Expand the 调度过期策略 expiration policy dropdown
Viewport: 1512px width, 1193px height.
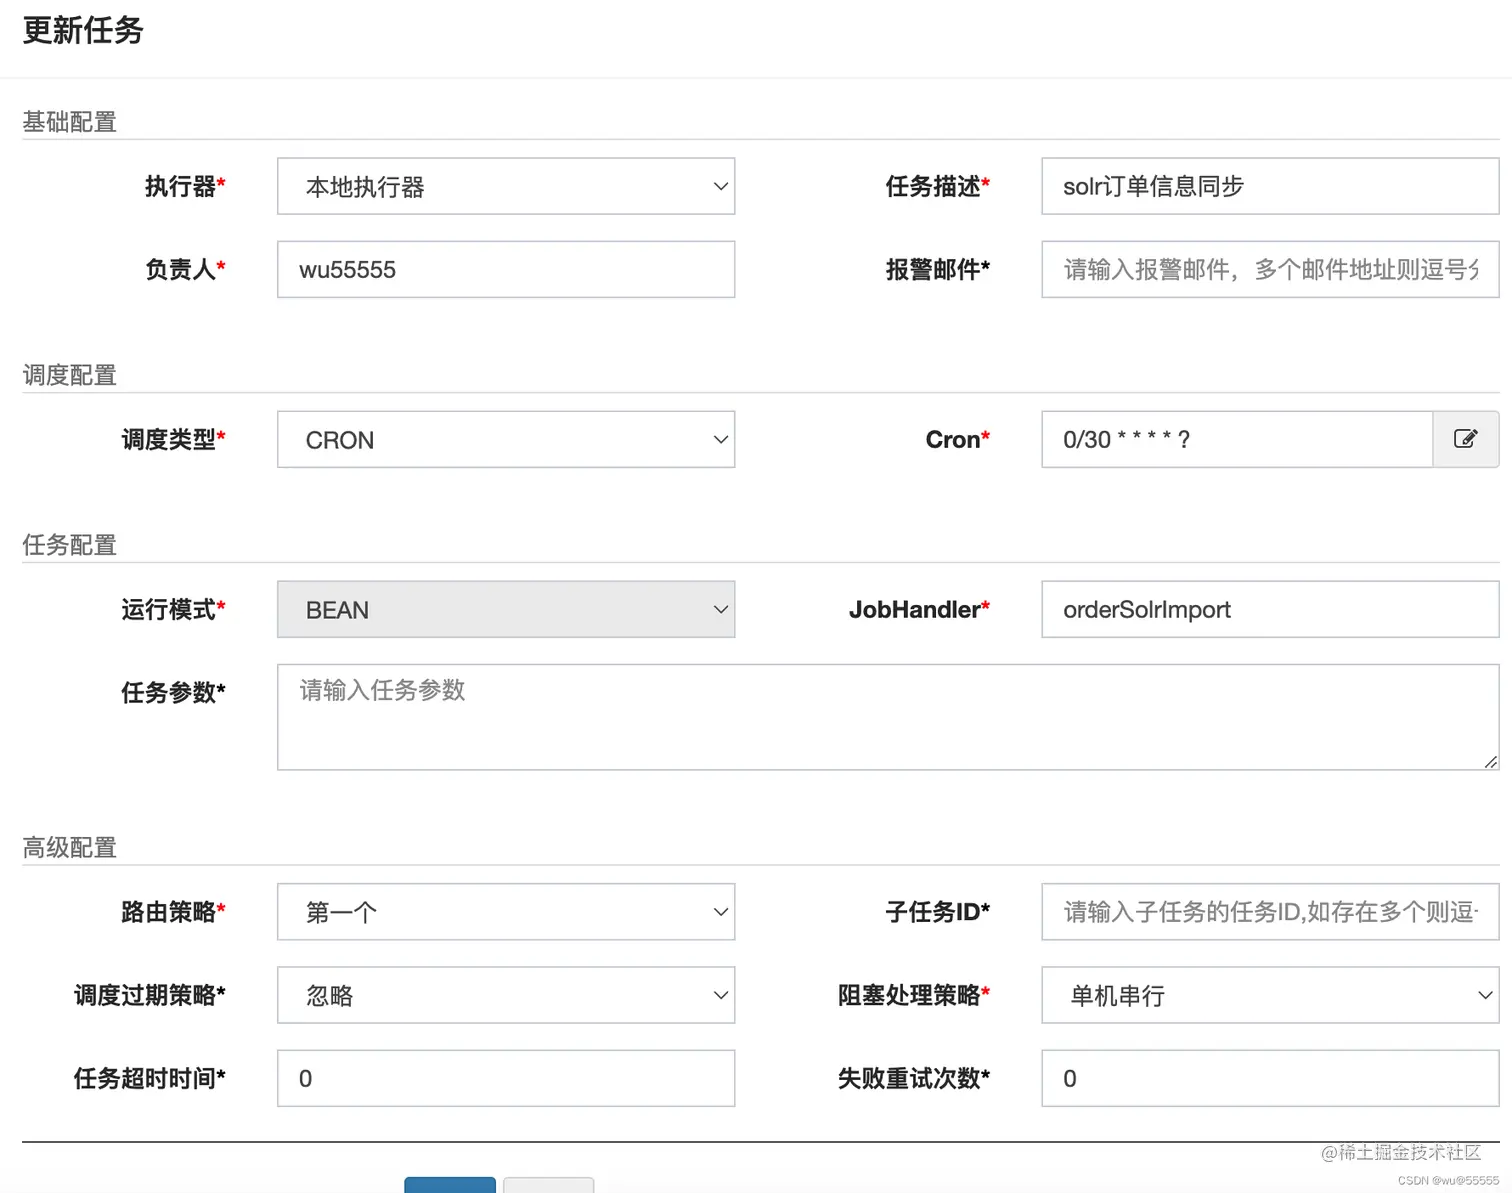click(505, 995)
